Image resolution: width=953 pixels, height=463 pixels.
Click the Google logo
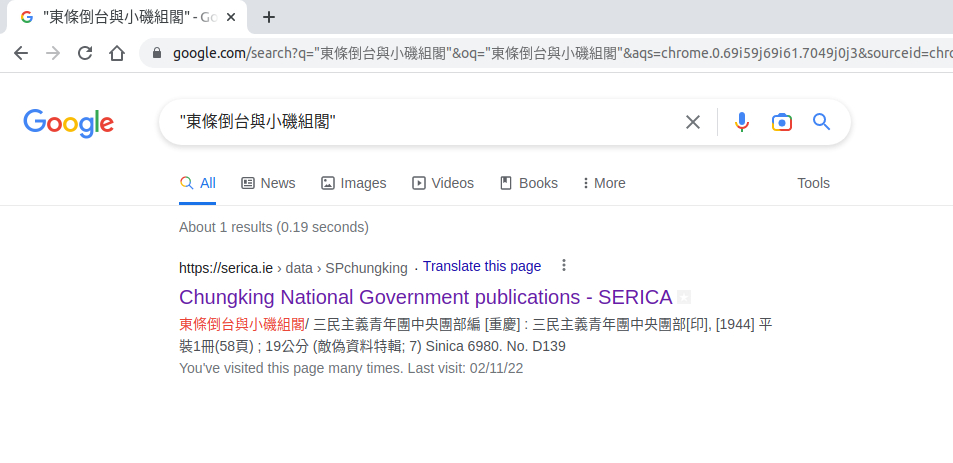pyautogui.click(x=68, y=122)
